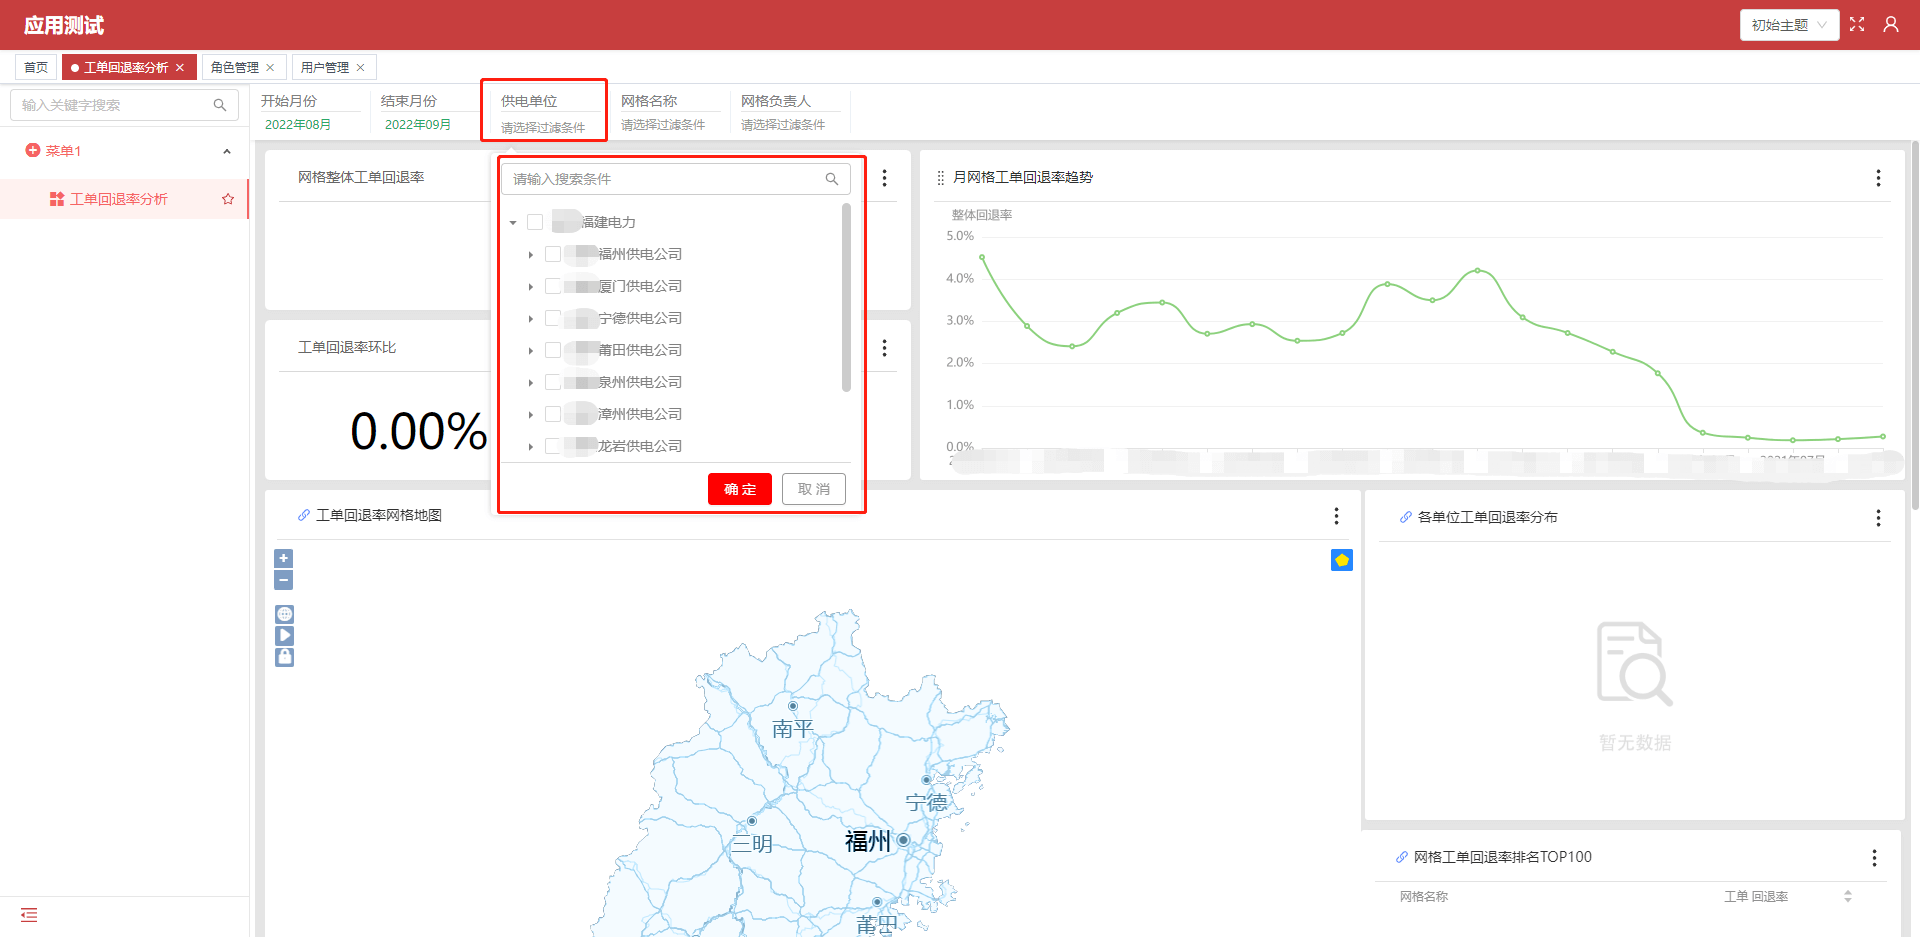Check the 福州供电公司 checkbox
The width and height of the screenshot is (1920, 937).
tap(553, 254)
